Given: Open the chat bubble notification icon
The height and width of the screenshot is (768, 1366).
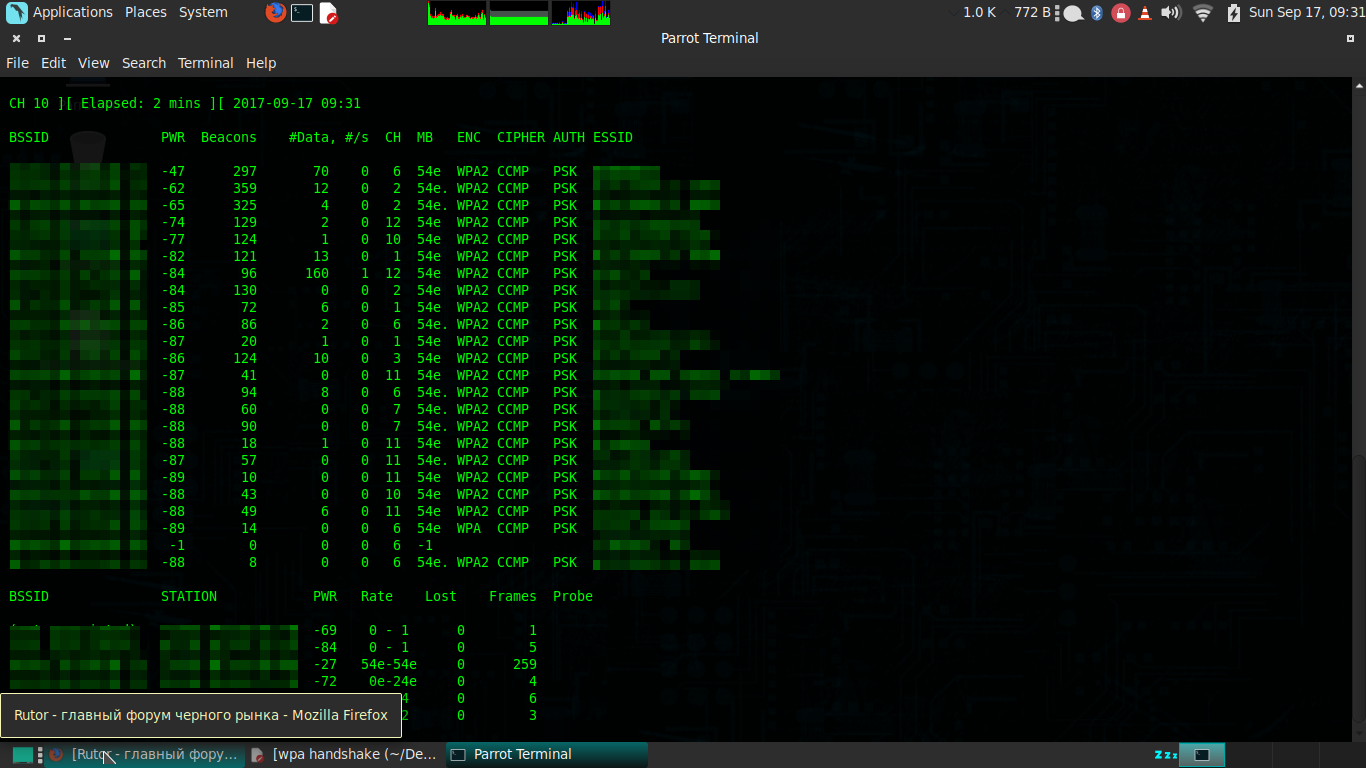Looking at the screenshot, I should pyautogui.click(x=1072, y=13).
